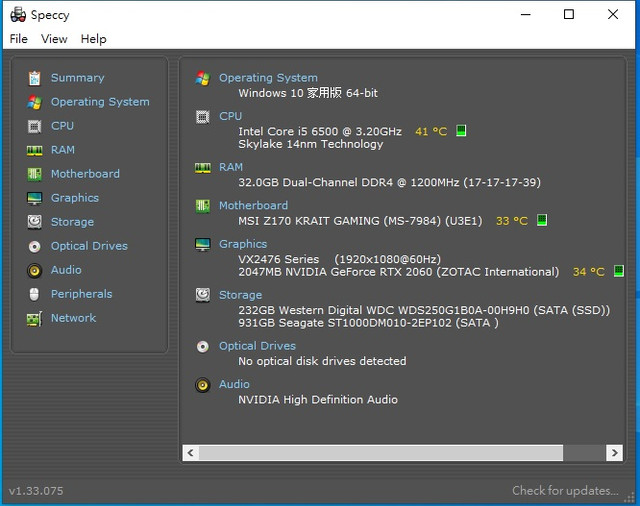Click the Speccy app icon in title bar
This screenshot has width=640, height=506.
[18, 15]
